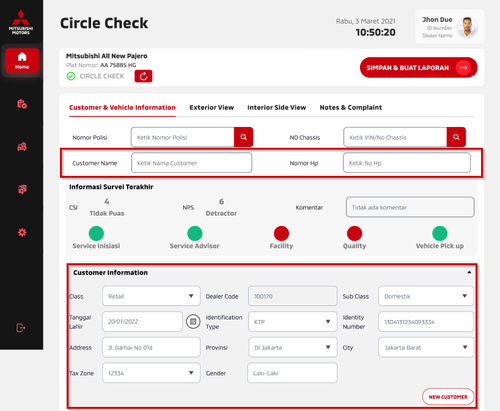Click the CSI score 'Tidak Puas' text
500x411 pixels.
pos(107,213)
